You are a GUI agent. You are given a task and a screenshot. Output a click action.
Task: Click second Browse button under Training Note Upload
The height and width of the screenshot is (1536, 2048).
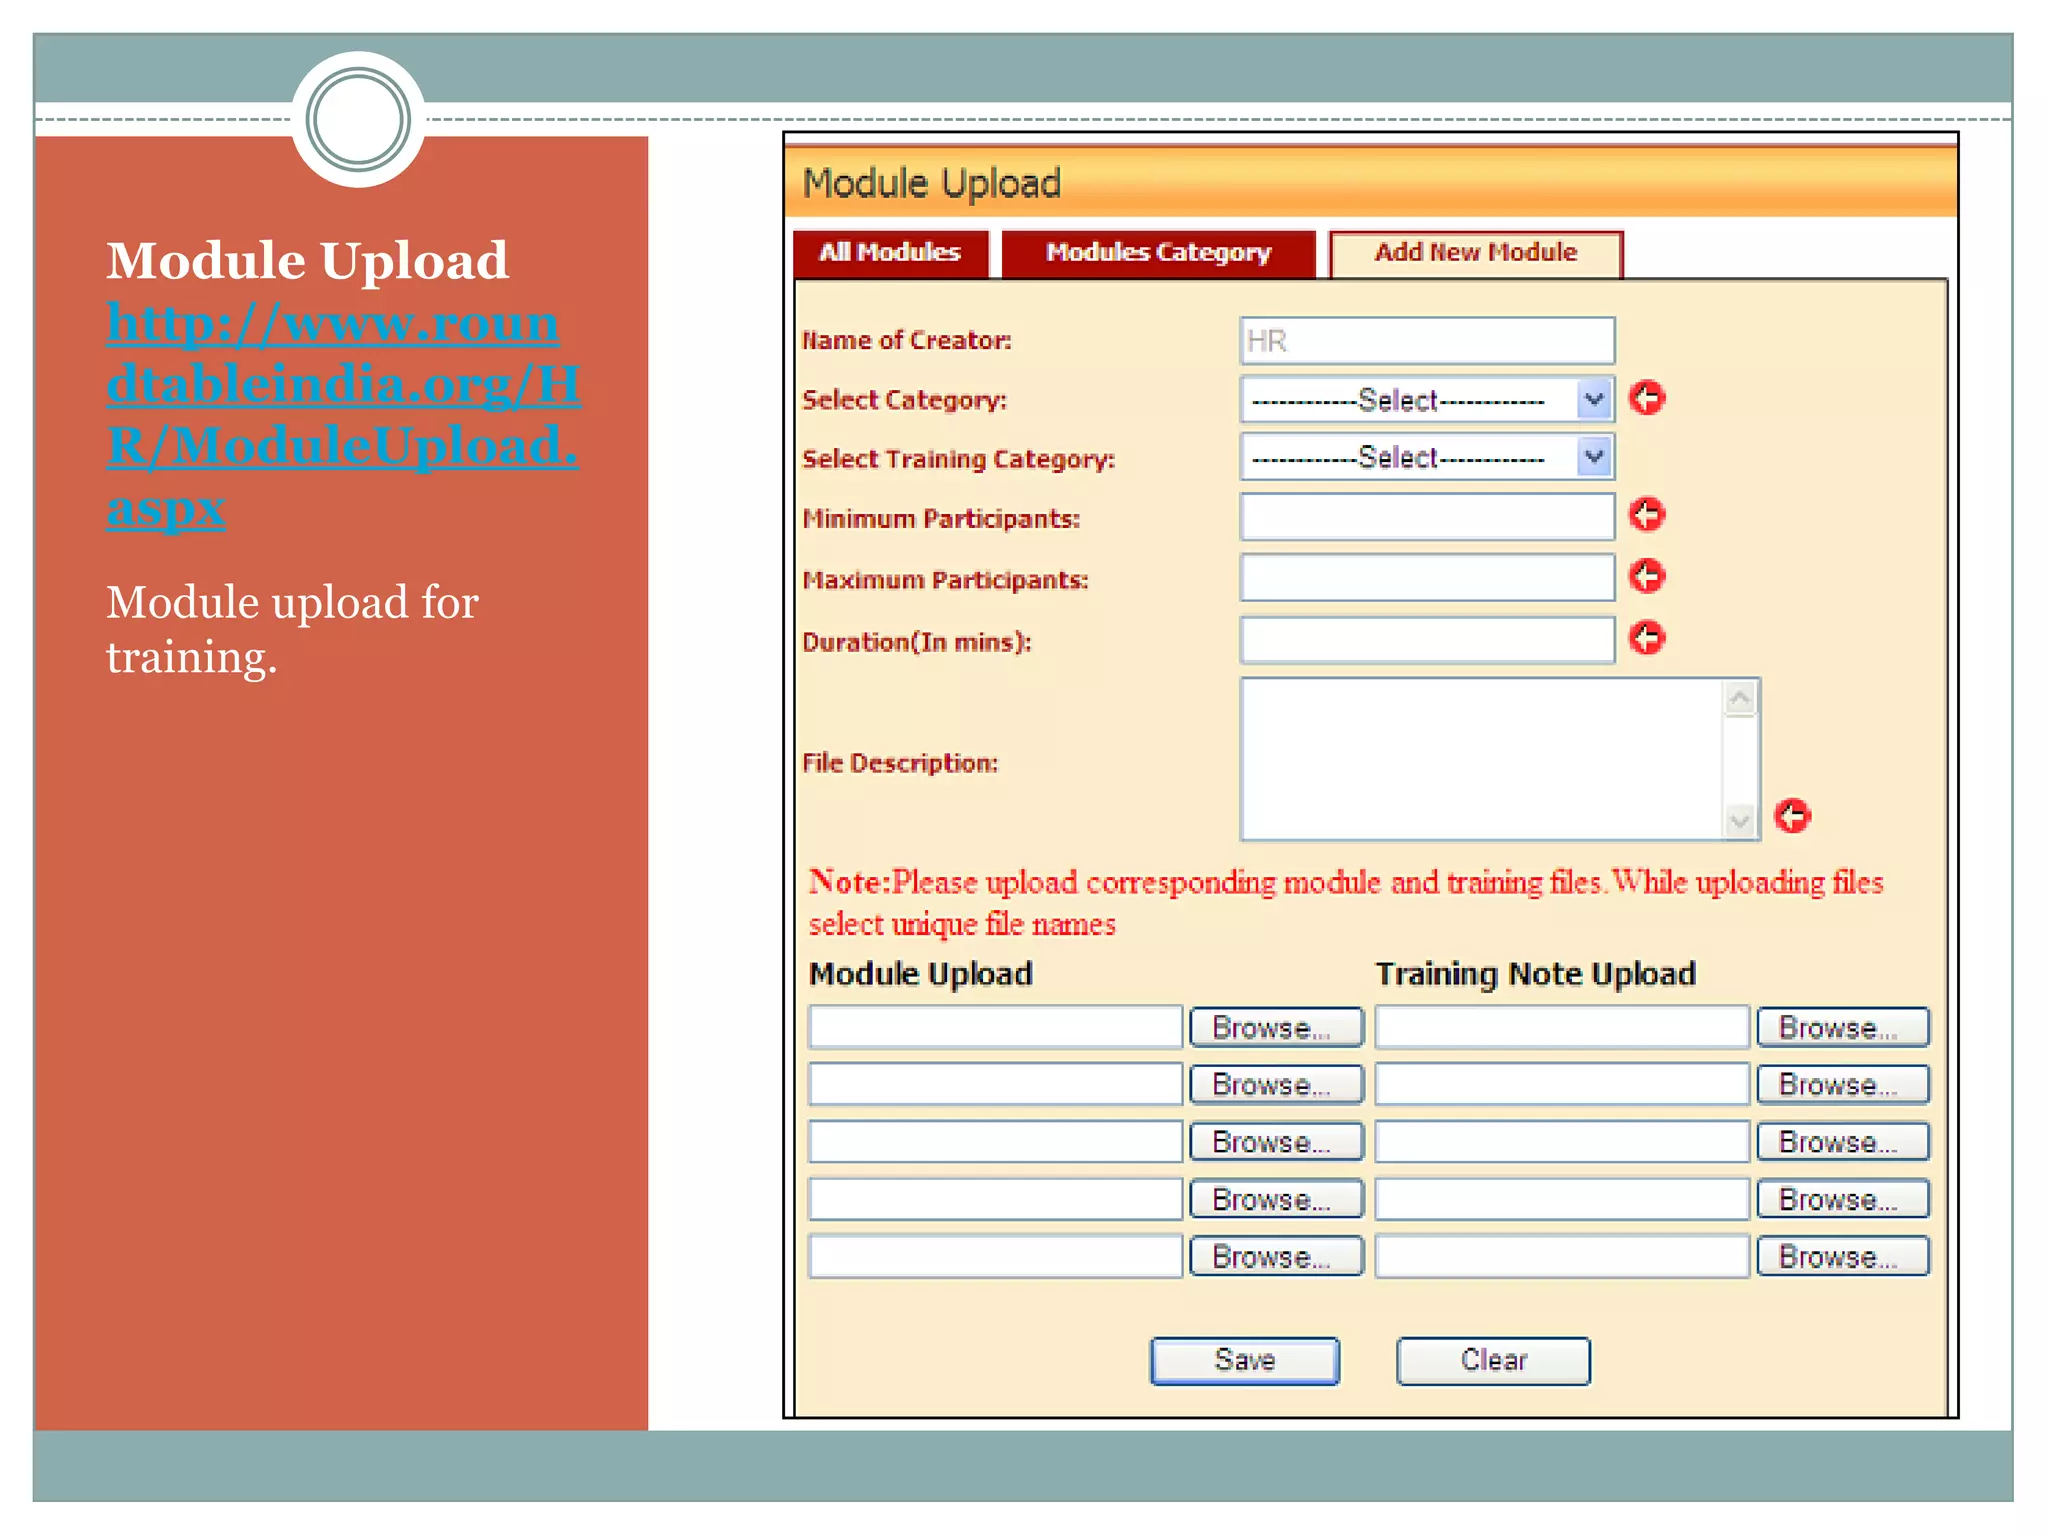1843,1084
